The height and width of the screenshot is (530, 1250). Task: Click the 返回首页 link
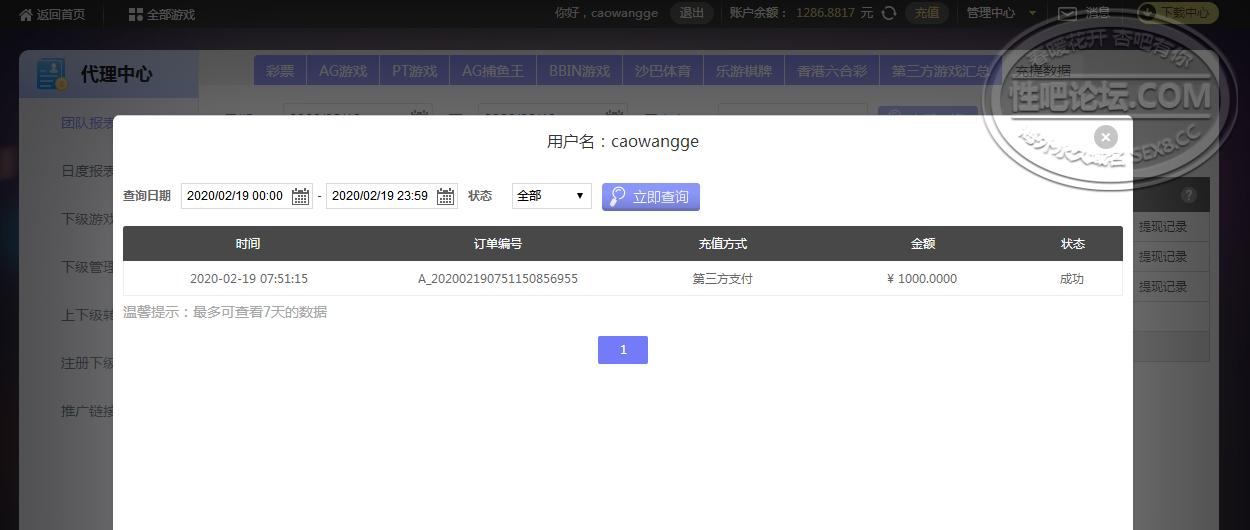pos(61,14)
